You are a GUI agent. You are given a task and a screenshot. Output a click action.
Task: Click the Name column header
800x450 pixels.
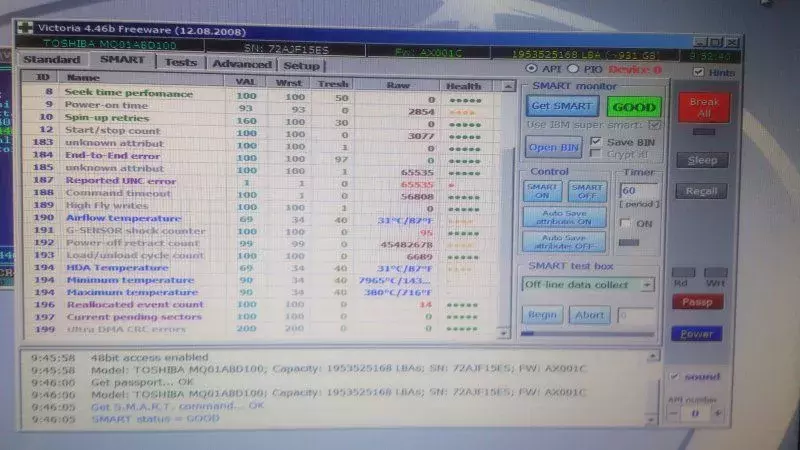point(141,79)
